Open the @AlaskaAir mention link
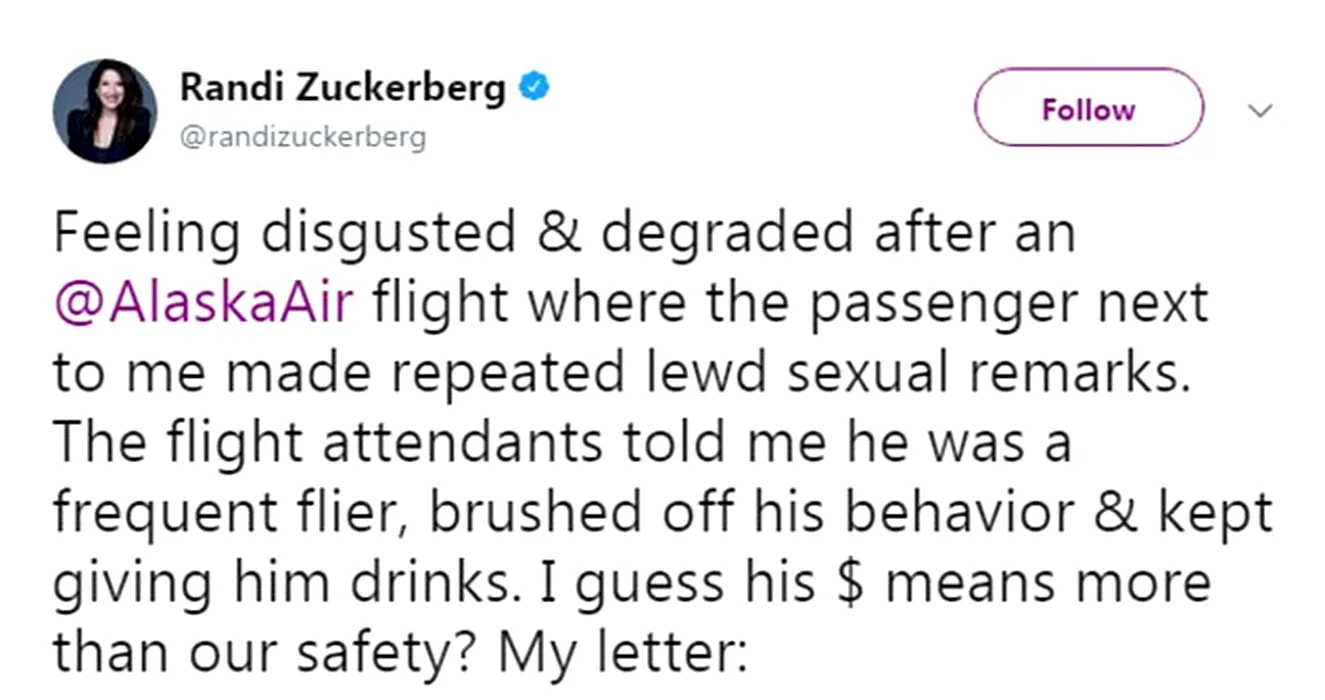Image resolution: width=1325 pixels, height=700 pixels. click(x=204, y=304)
